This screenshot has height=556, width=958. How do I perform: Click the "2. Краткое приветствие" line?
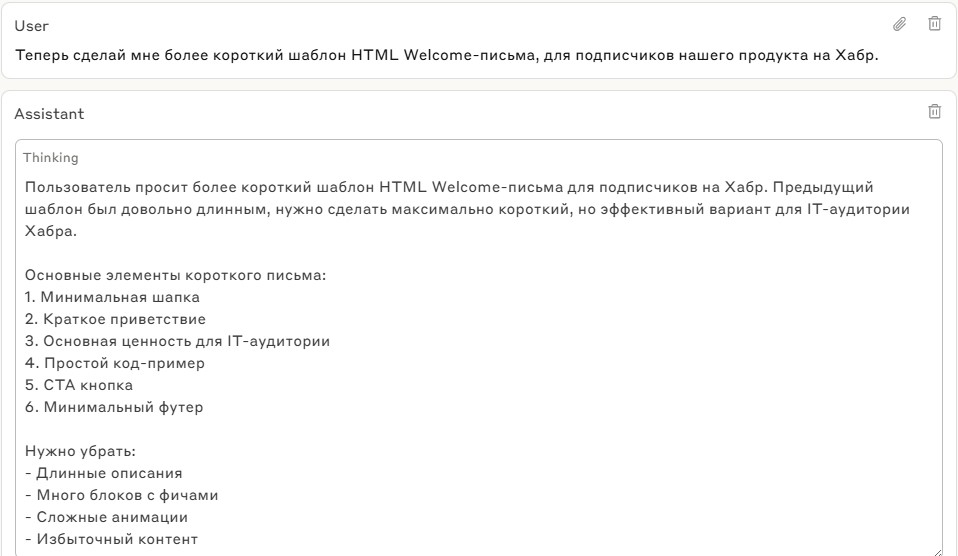pyautogui.click(x=115, y=319)
